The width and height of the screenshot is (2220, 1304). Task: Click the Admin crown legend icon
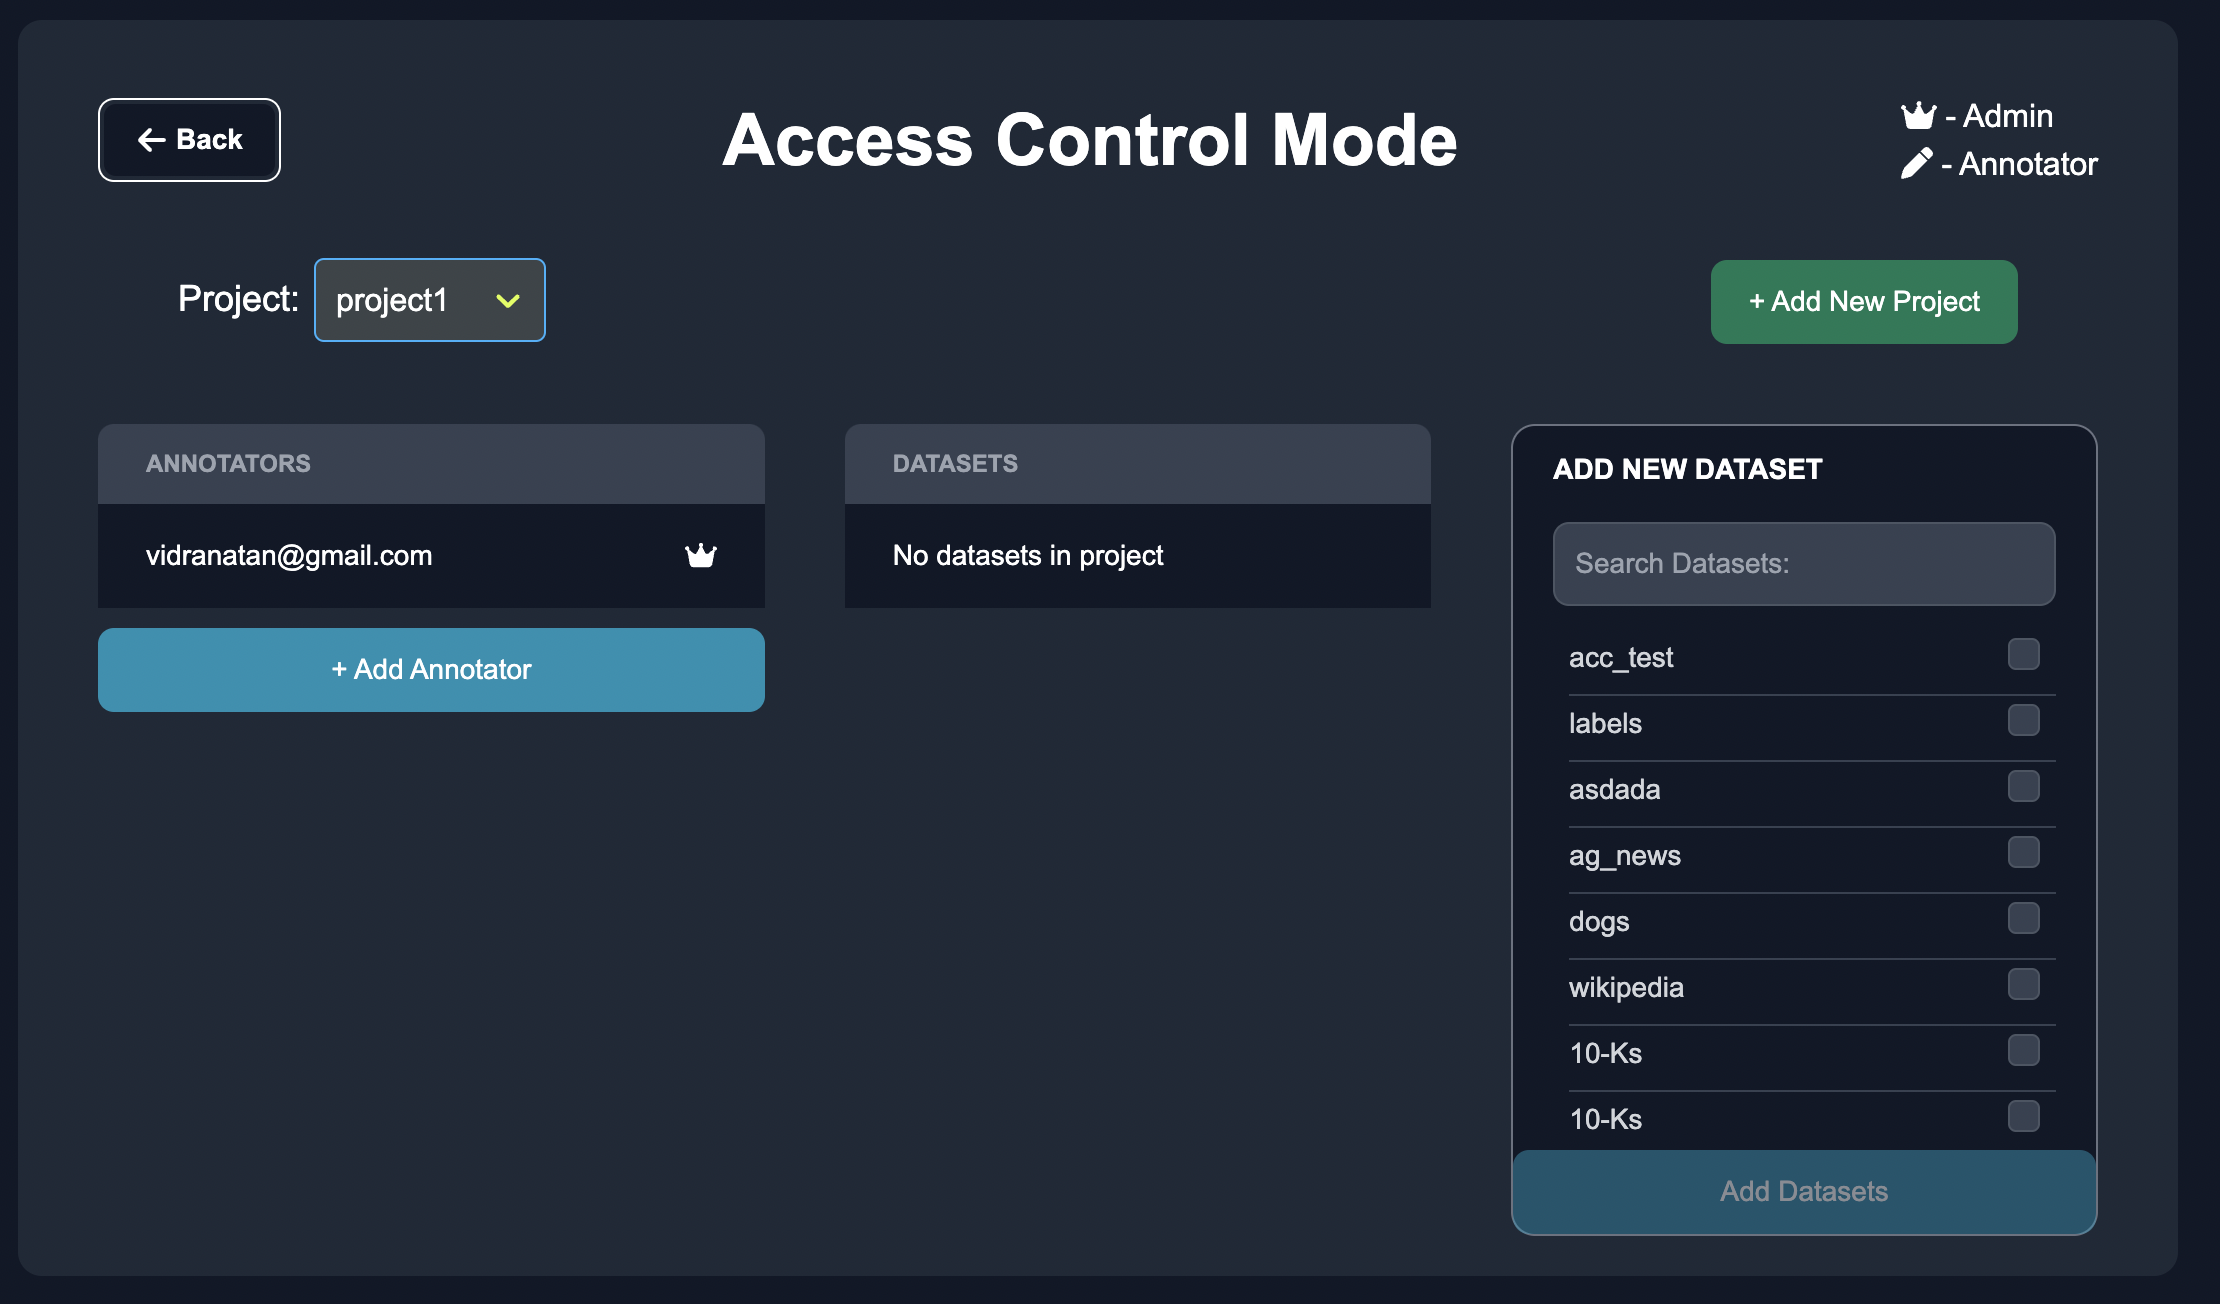click(x=1918, y=116)
